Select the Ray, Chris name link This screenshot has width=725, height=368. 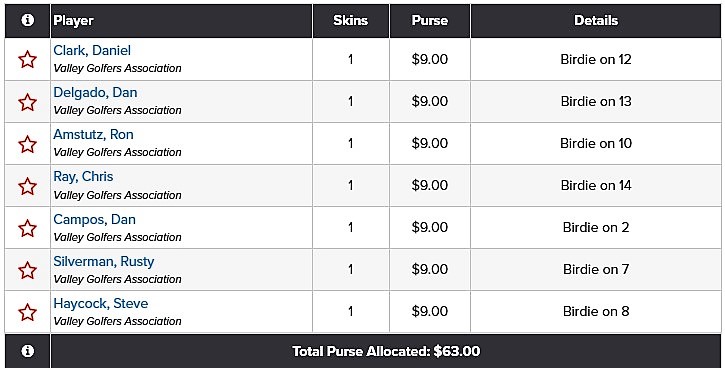tap(83, 177)
